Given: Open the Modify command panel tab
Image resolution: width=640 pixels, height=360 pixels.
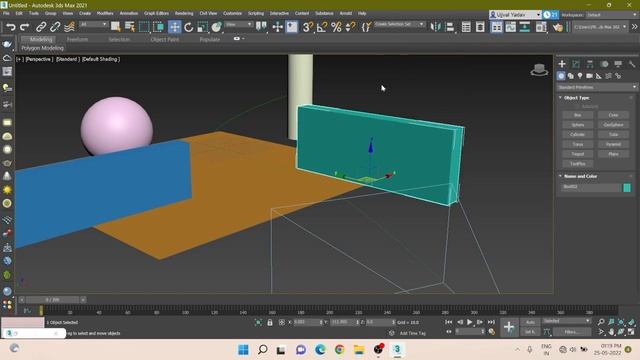Looking at the screenshot, I should click(x=576, y=64).
